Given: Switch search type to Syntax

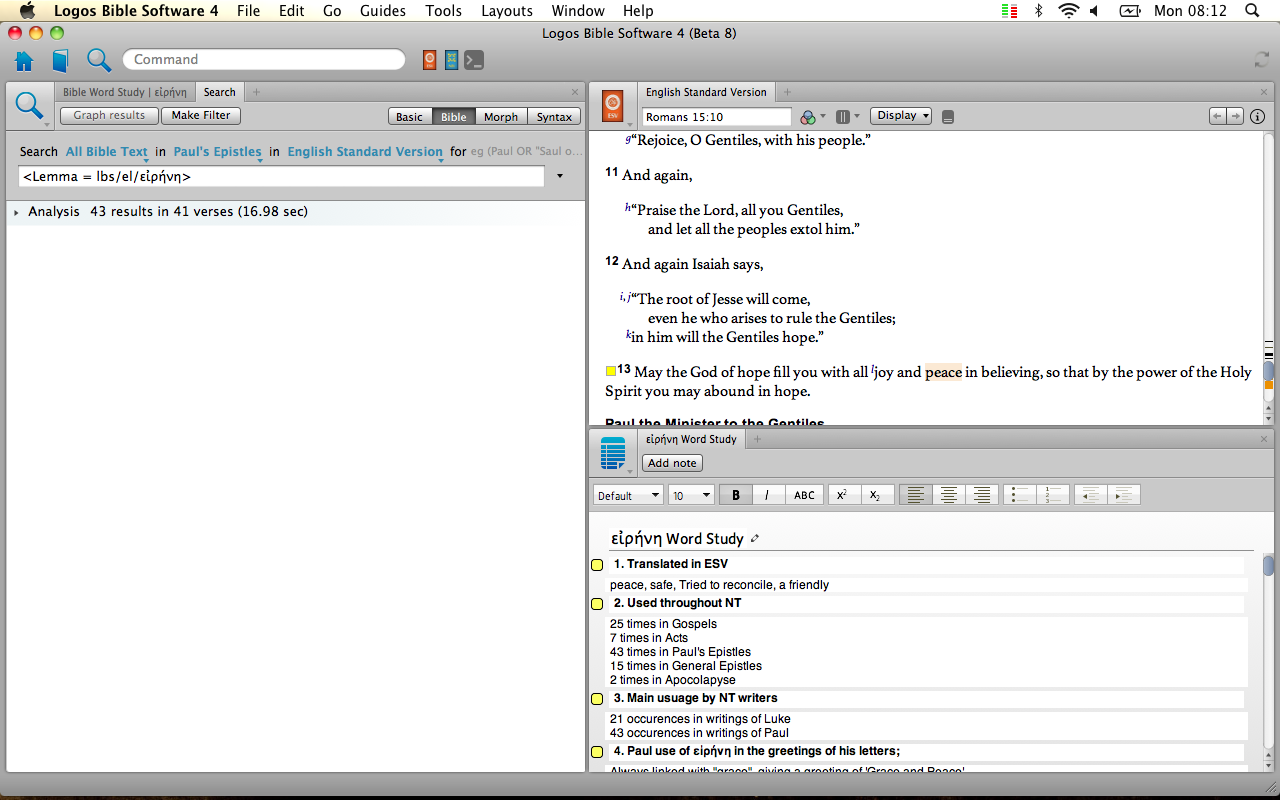Looking at the screenshot, I should [x=554, y=117].
